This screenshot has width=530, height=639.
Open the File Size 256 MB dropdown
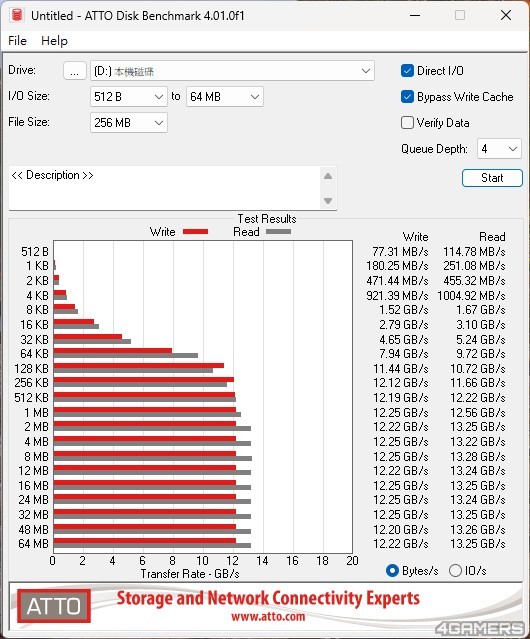click(129, 123)
